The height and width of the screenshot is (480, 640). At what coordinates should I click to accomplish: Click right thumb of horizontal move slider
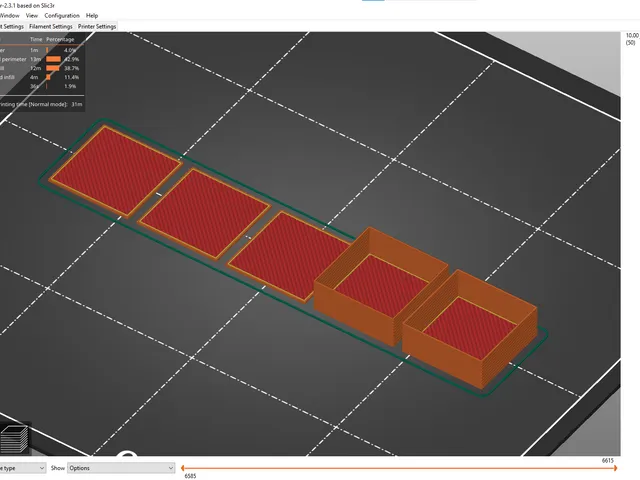(616, 468)
